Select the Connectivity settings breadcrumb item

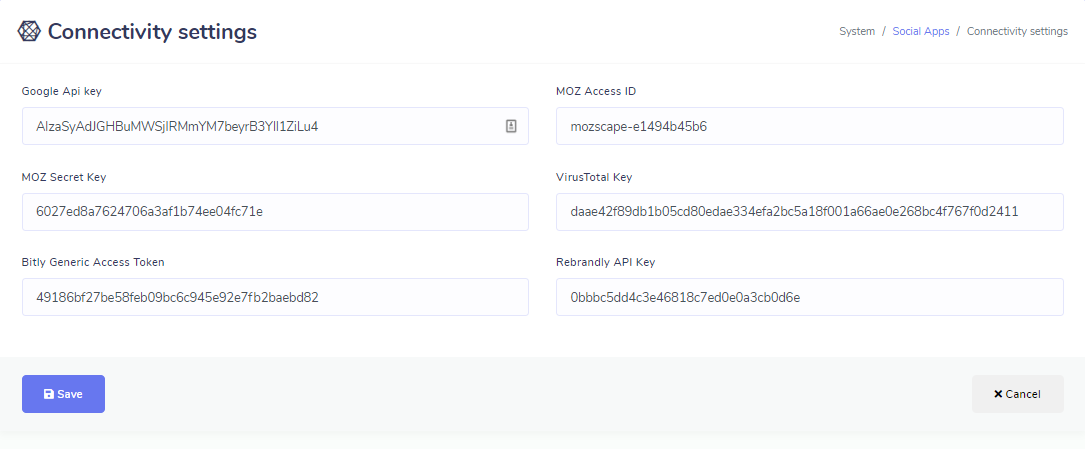pyautogui.click(x=1017, y=32)
